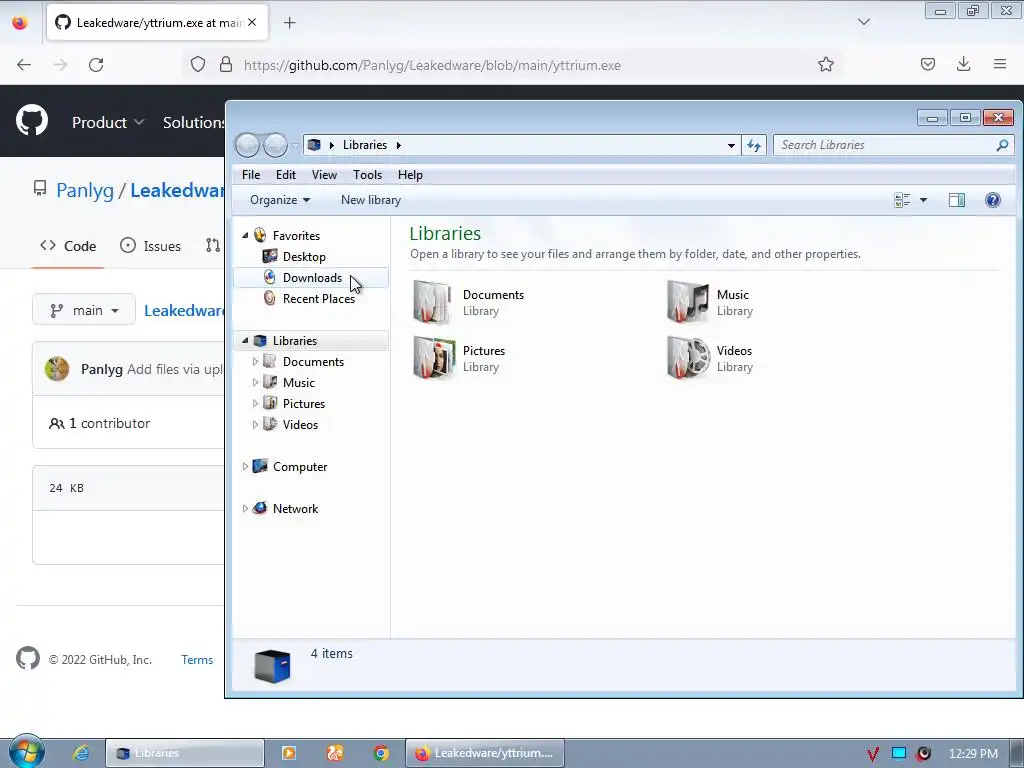Expand Videos node in navigation pane
1024x768 pixels.
[x=255, y=424]
